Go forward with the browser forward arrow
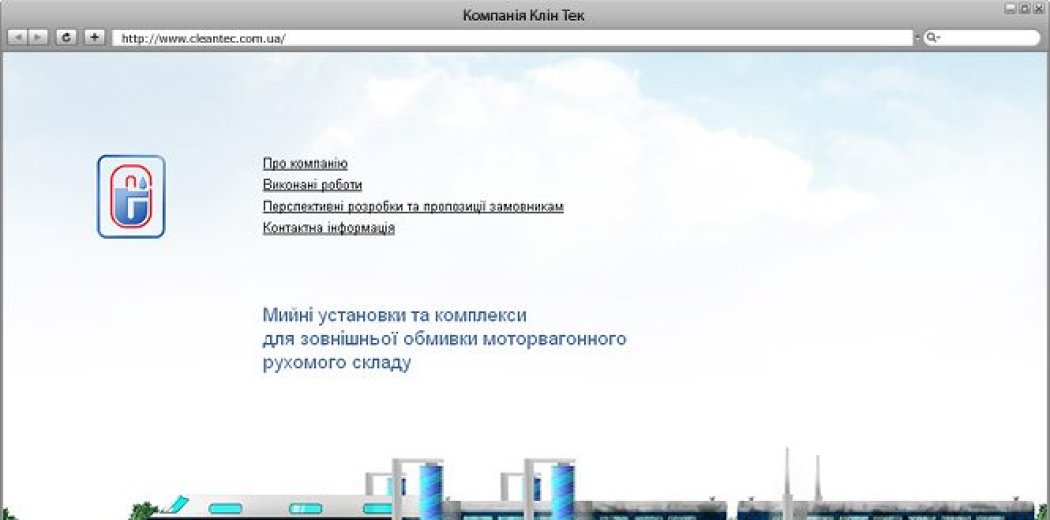The height and width of the screenshot is (520, 1050). coord(38,37)
